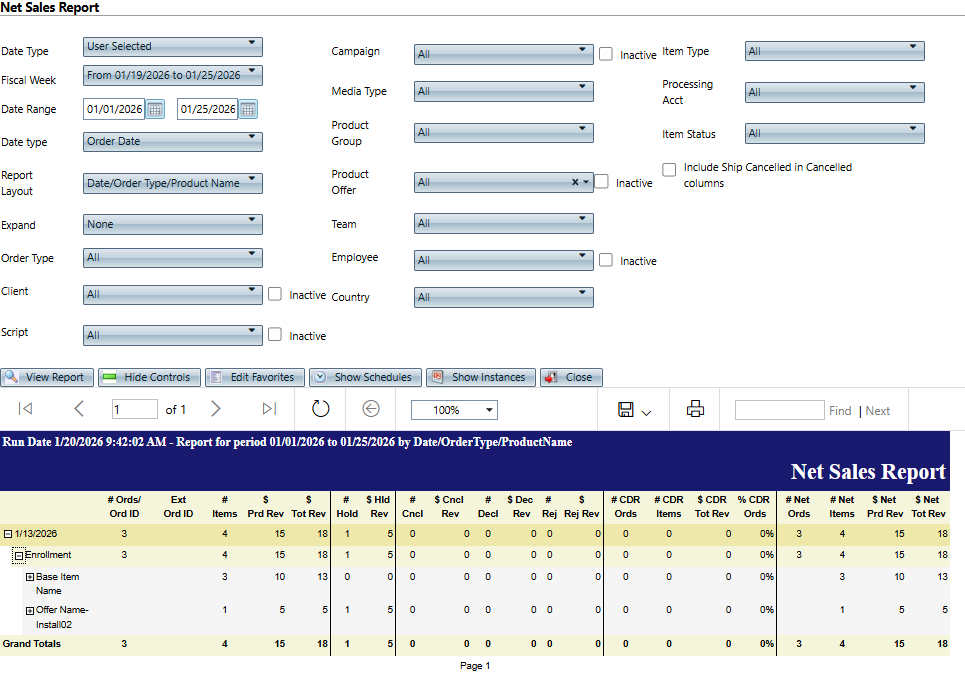Open Show Schedules
This screenshot has height=679, width=965.
pos(365,377)
